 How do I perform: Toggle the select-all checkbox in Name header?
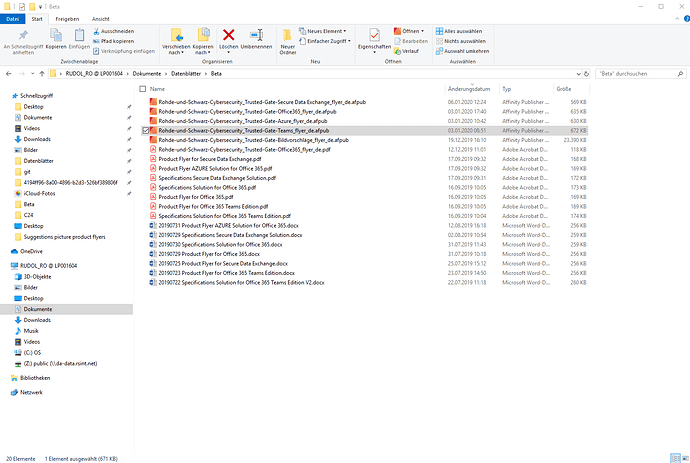[x=143, y=89]
